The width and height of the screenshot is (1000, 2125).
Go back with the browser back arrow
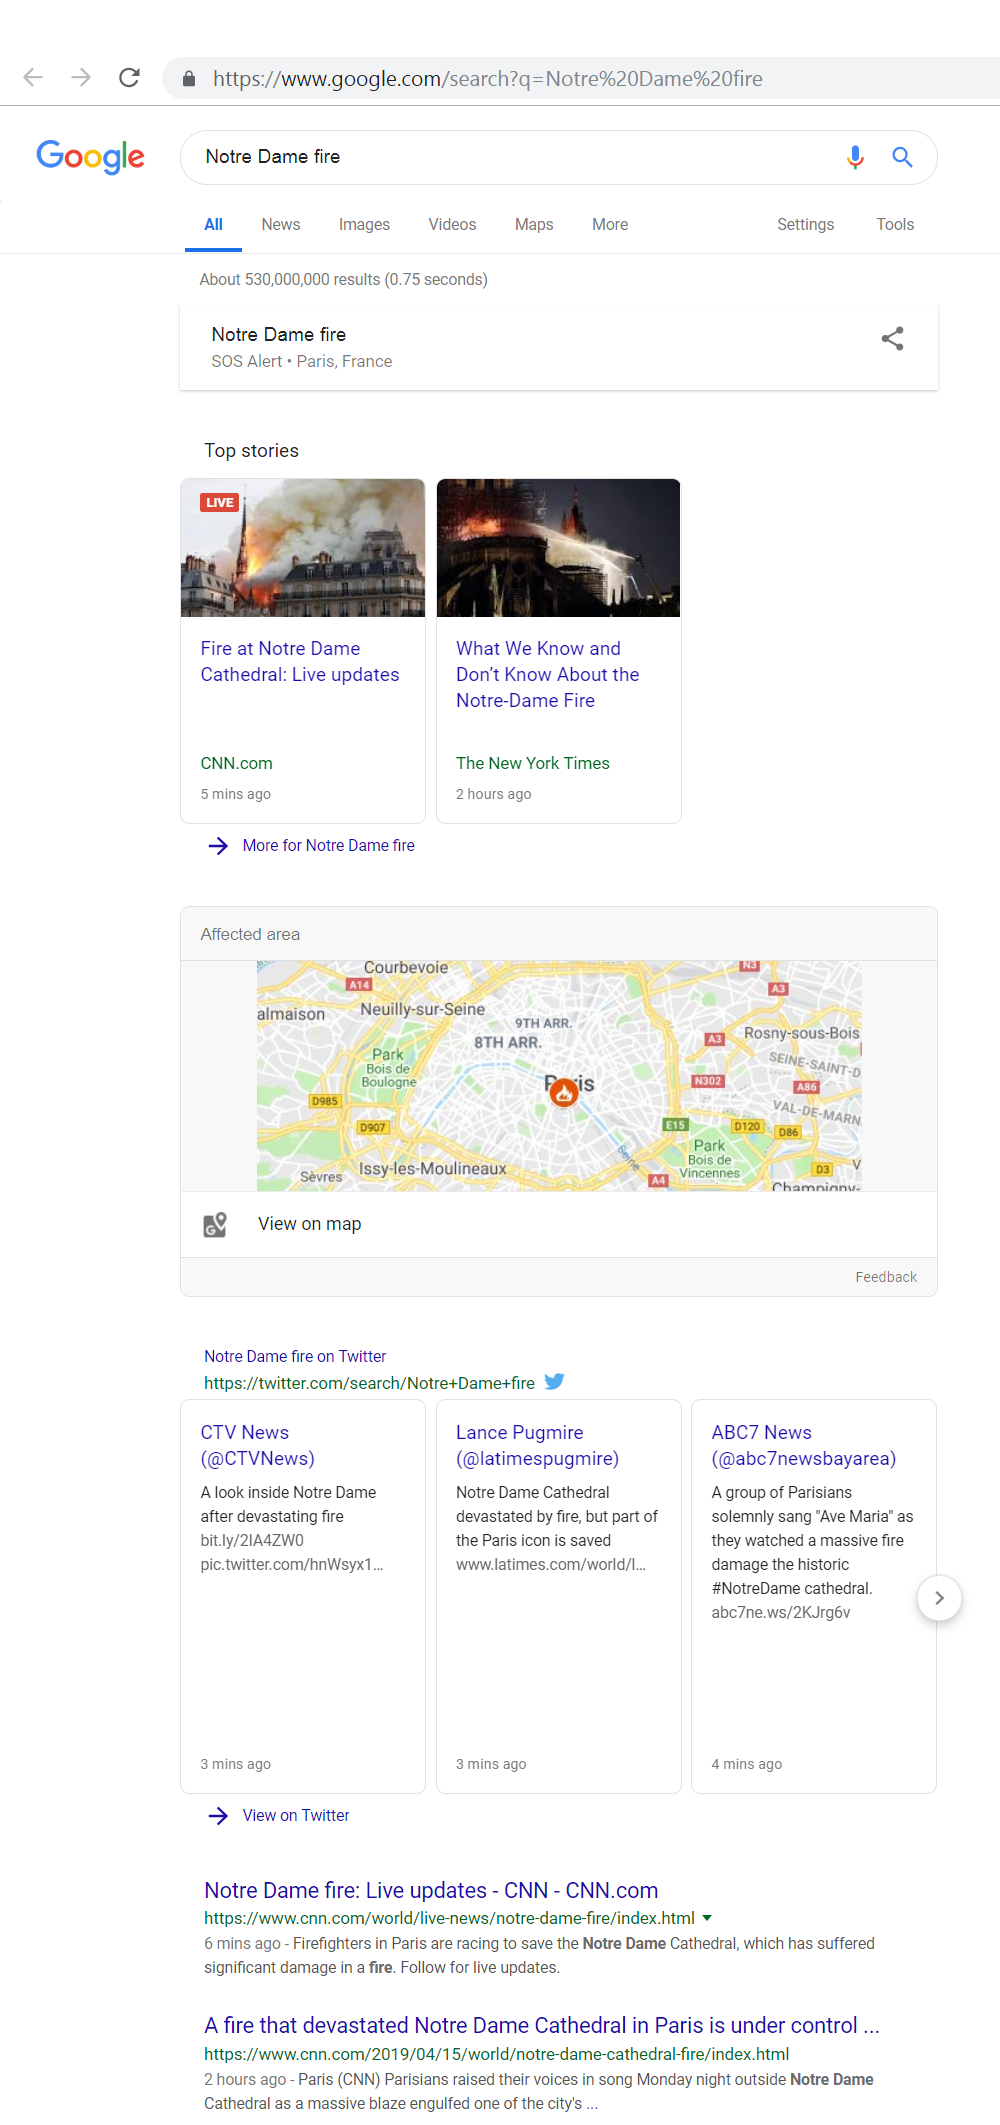click(x=33, y=78)
